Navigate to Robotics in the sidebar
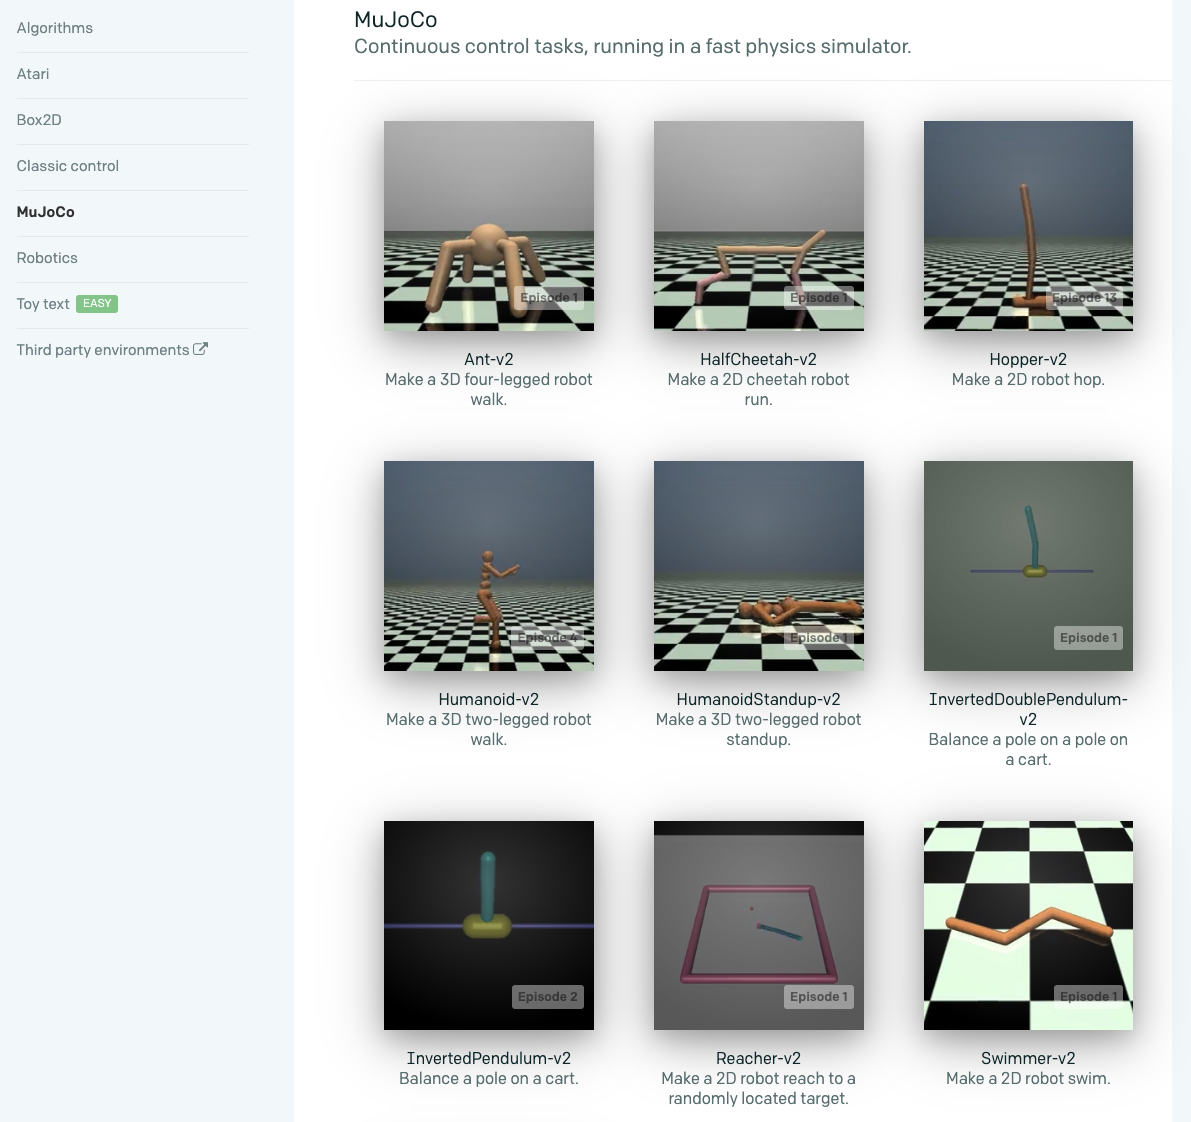 47,258
